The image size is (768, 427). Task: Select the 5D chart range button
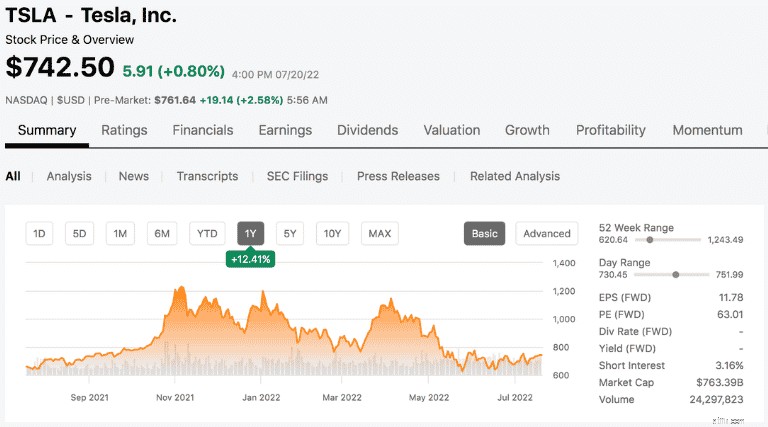[x=79, y=234]
